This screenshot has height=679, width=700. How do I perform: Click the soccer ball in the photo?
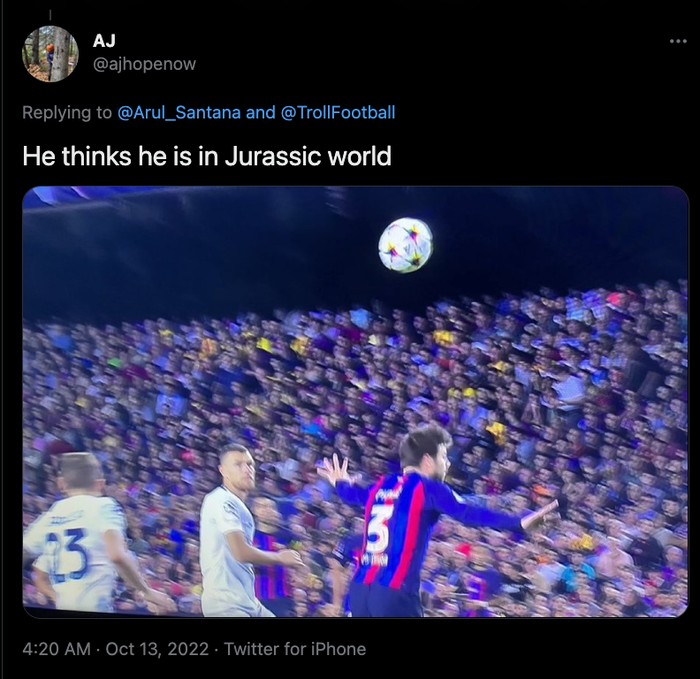click(405, 245)
